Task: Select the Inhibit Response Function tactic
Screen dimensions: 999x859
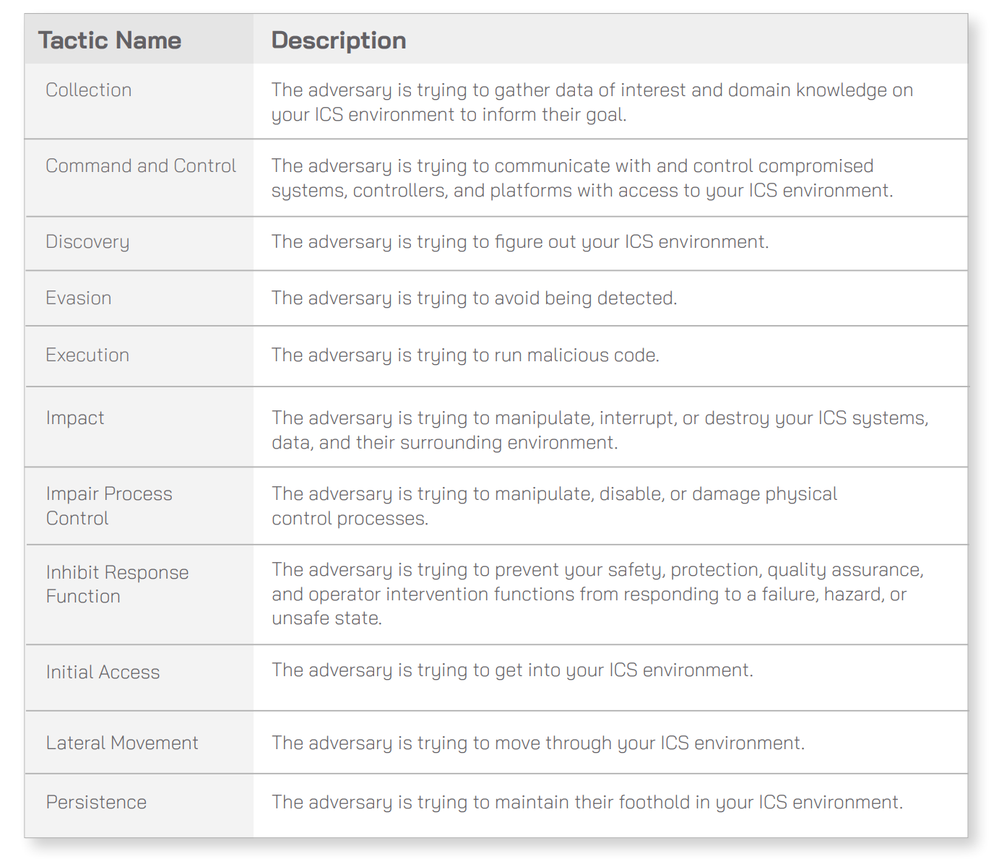Action: pyautogui.click(x=117, y=584)
